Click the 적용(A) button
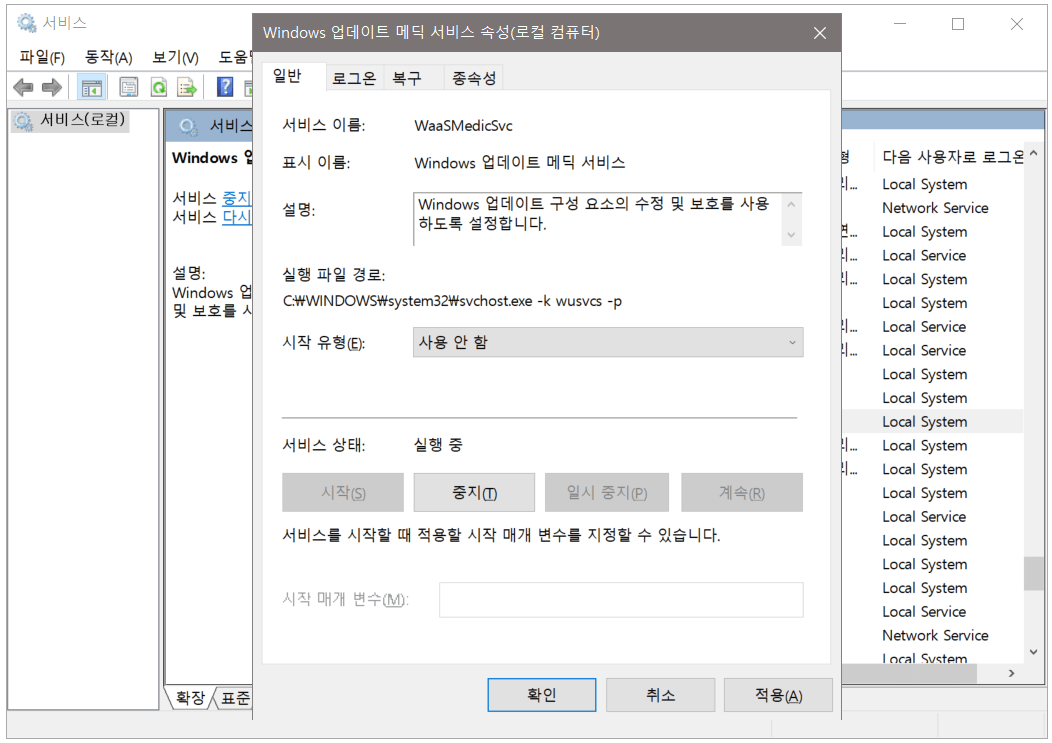The image size is (1052, 743). click(x=777, y=695)
